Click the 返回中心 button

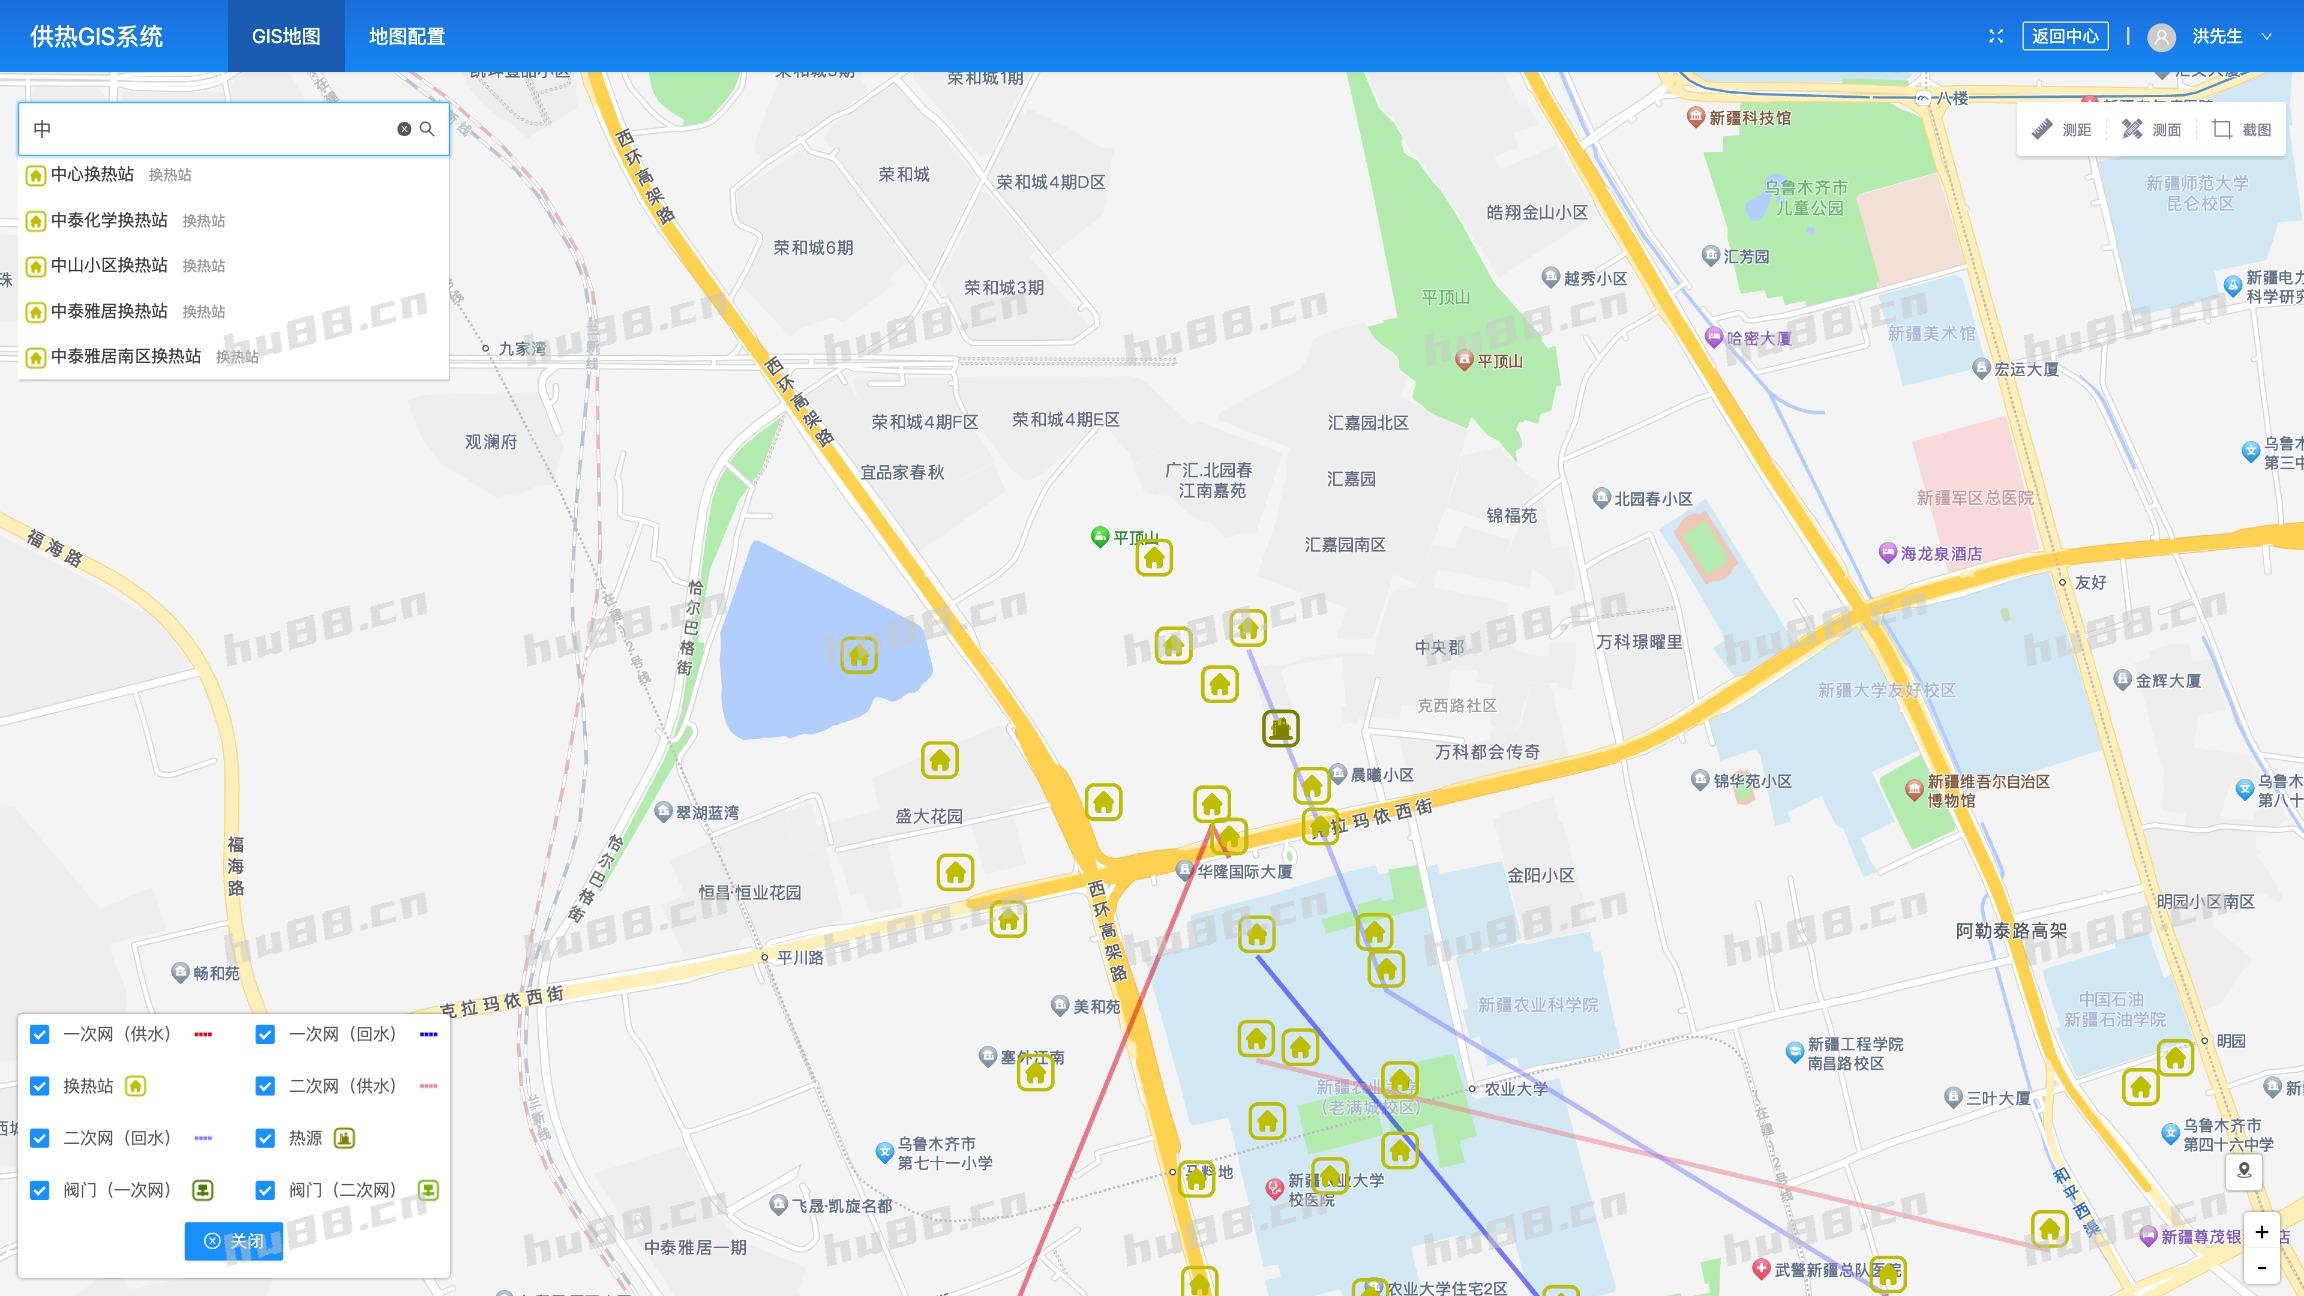click(x=2064, y=36)
